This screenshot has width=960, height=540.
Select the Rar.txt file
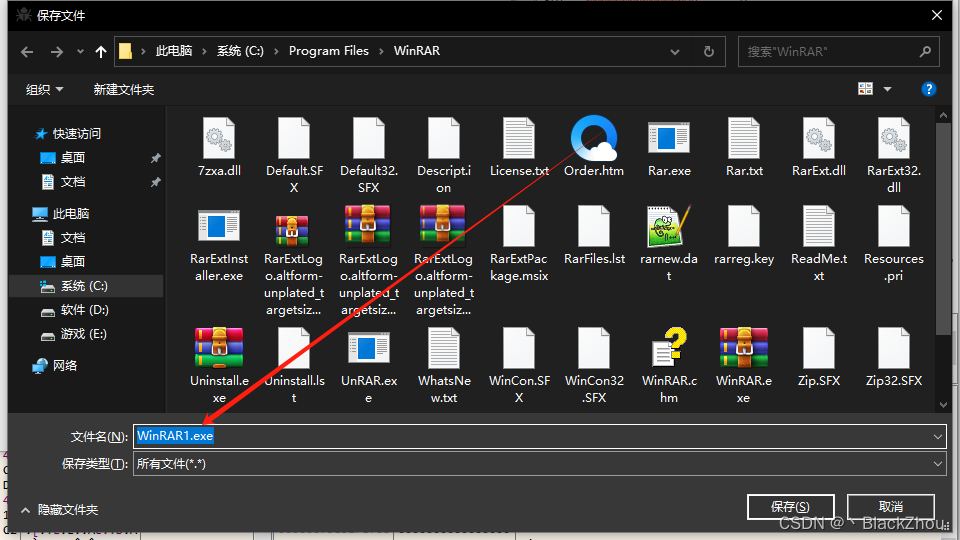(x=744, y=148)
